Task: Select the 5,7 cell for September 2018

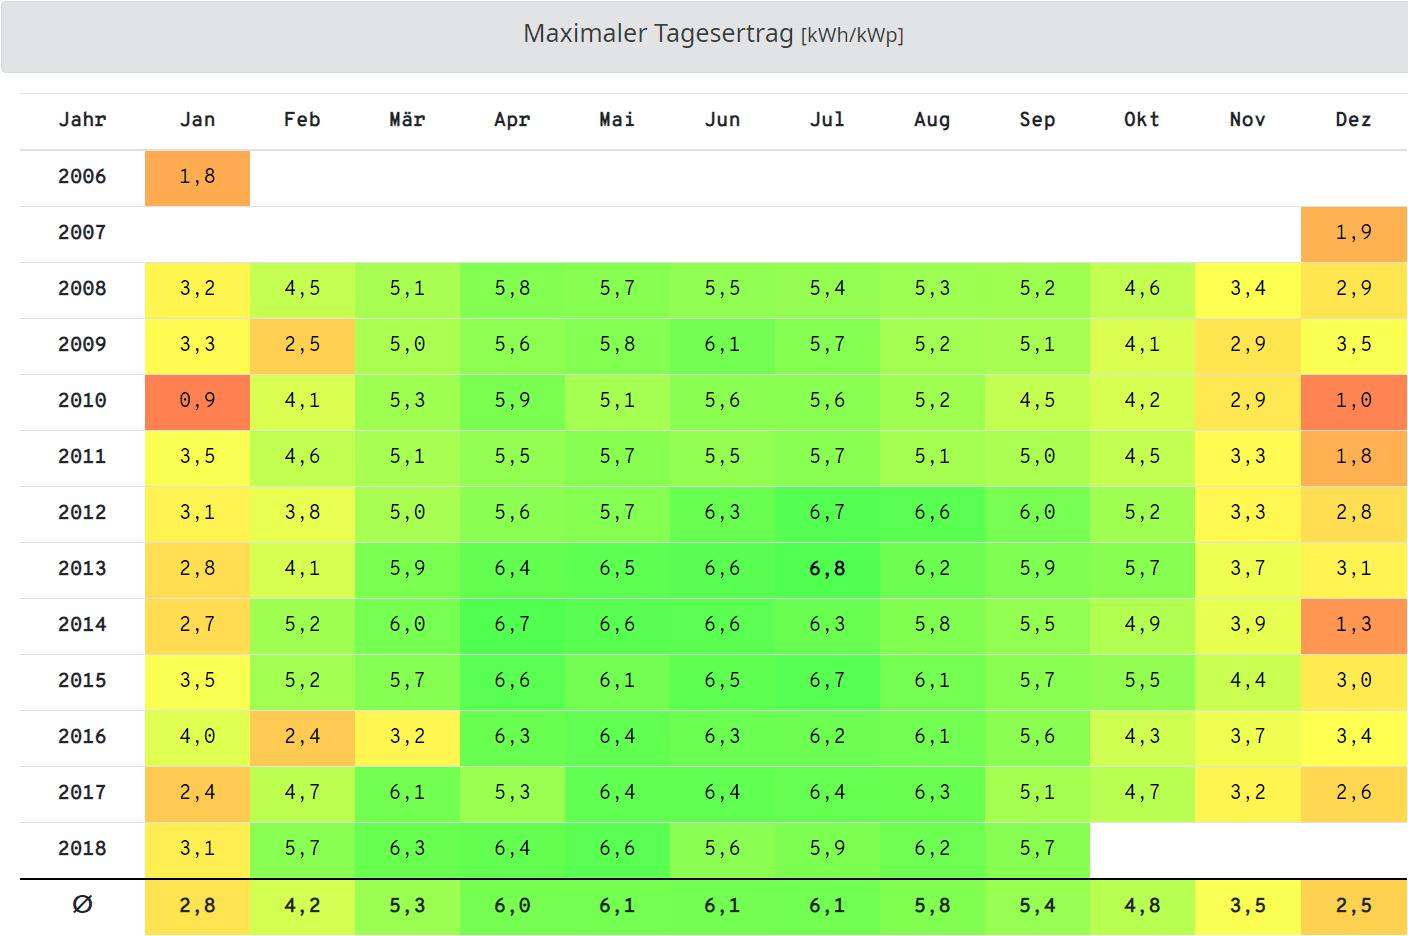Action: [x=1037, y=849]
